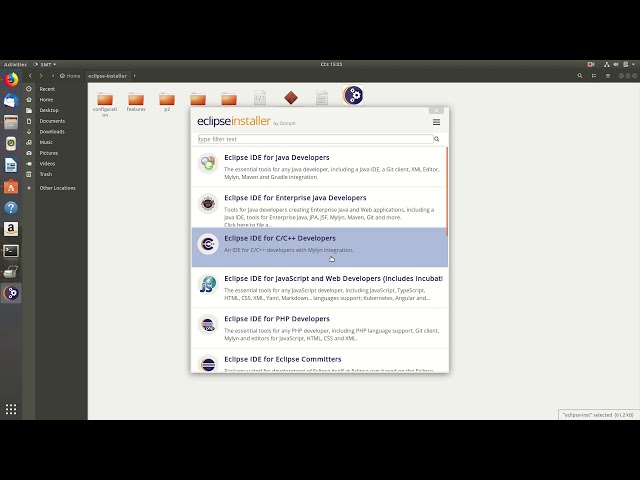Select the JavaScript and Web Developers icon
The width and height of the screenshot is (640, 480).
click(x=208, y=284)
